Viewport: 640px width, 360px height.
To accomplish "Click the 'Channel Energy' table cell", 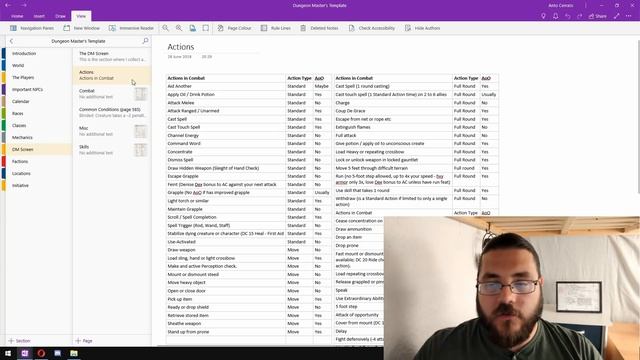I will 226,136.
